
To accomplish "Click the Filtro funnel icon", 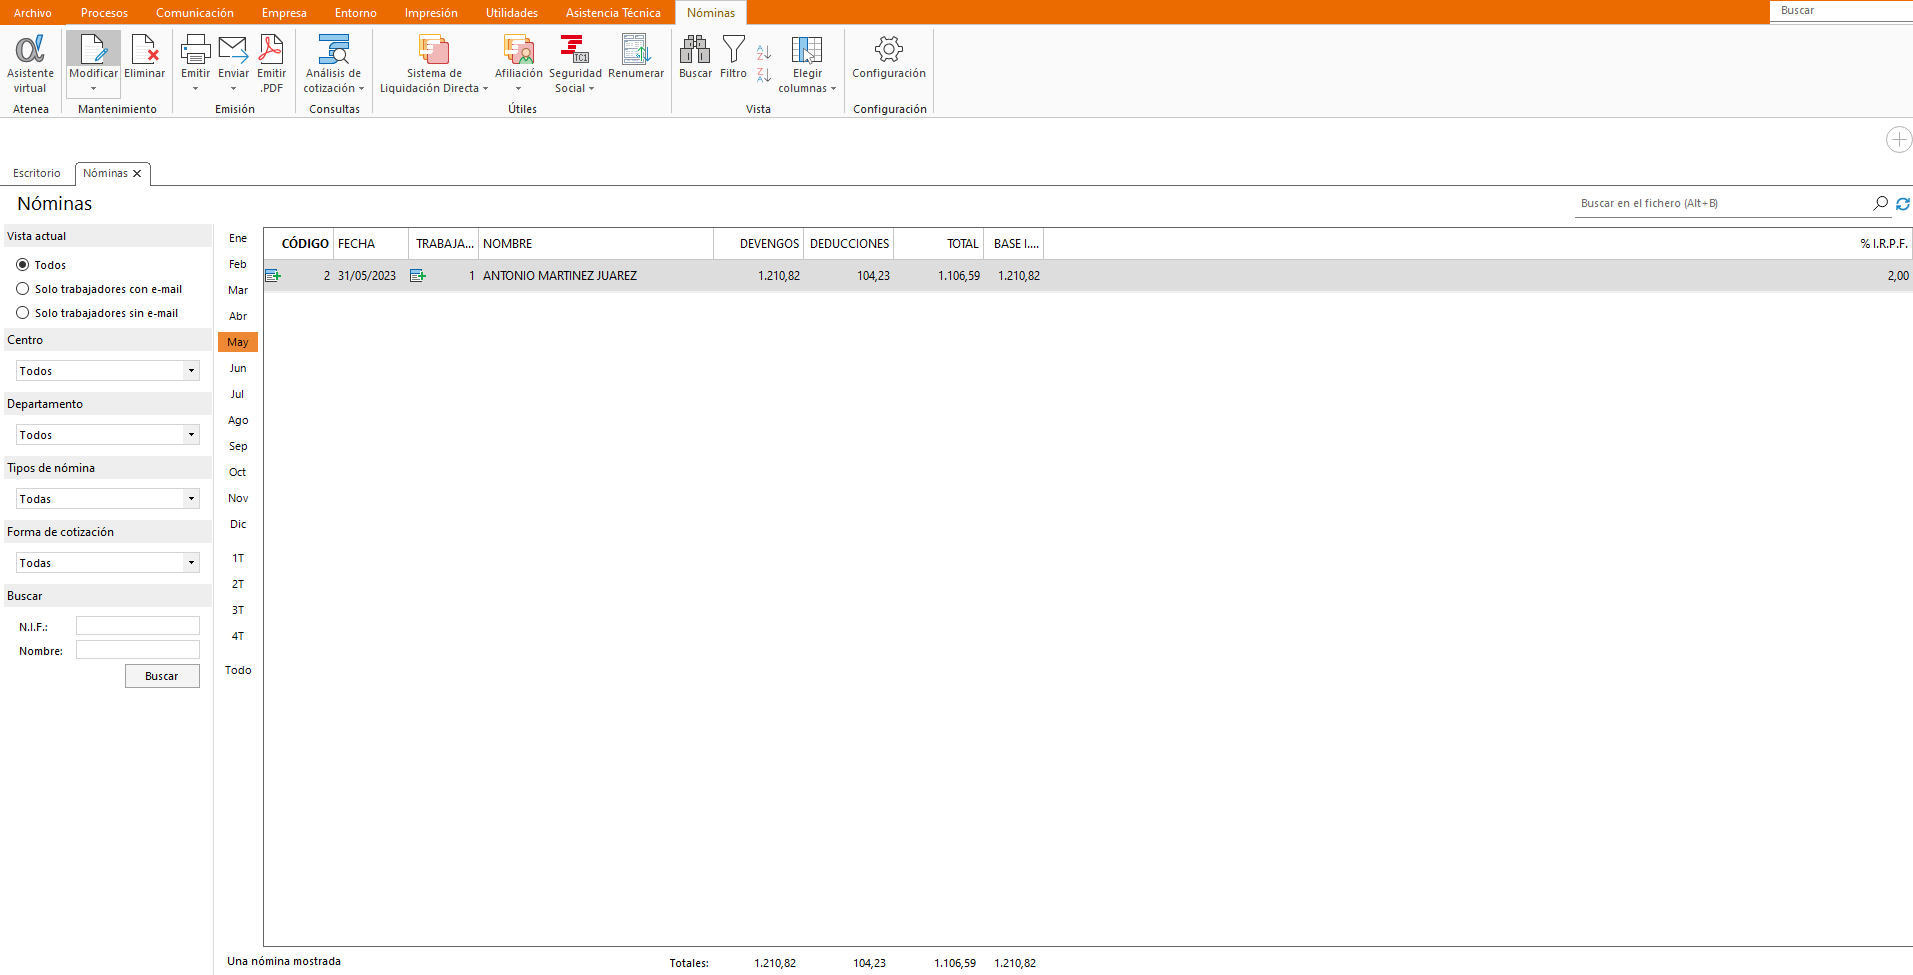I will tap(733, 49).
